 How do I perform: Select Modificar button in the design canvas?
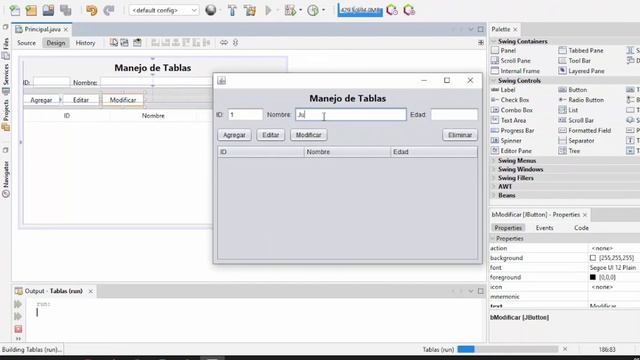(x=123, y=100)
